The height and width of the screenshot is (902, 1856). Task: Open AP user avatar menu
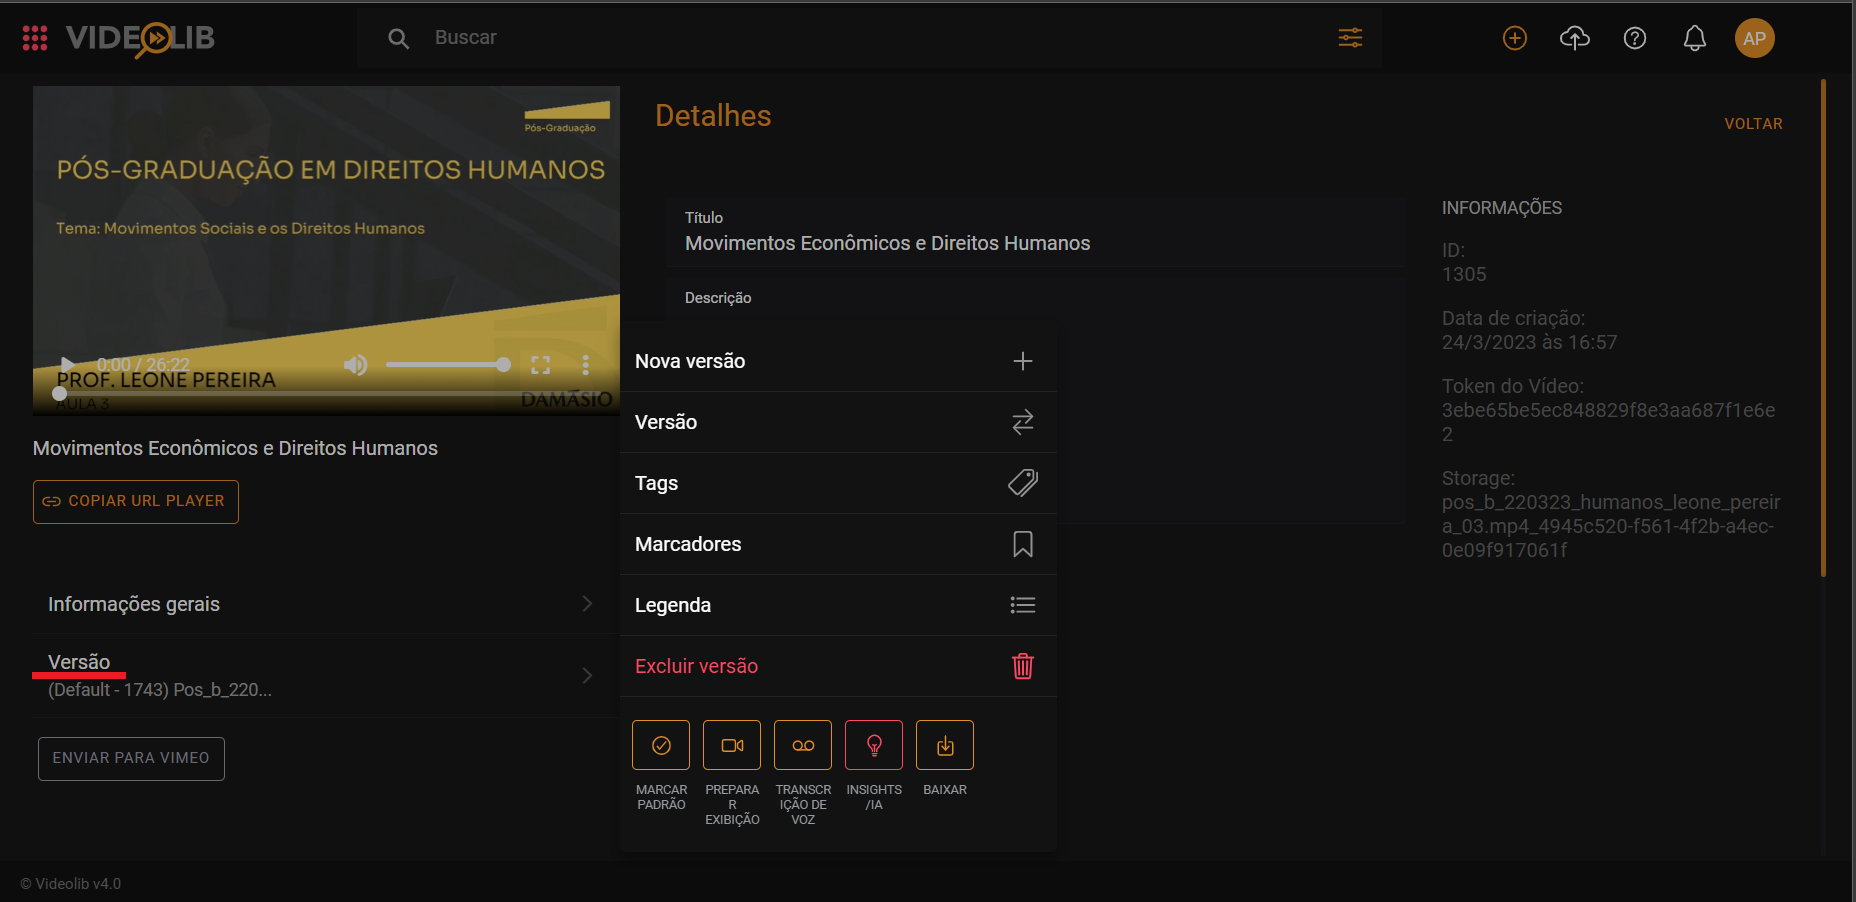(1755, 38)
